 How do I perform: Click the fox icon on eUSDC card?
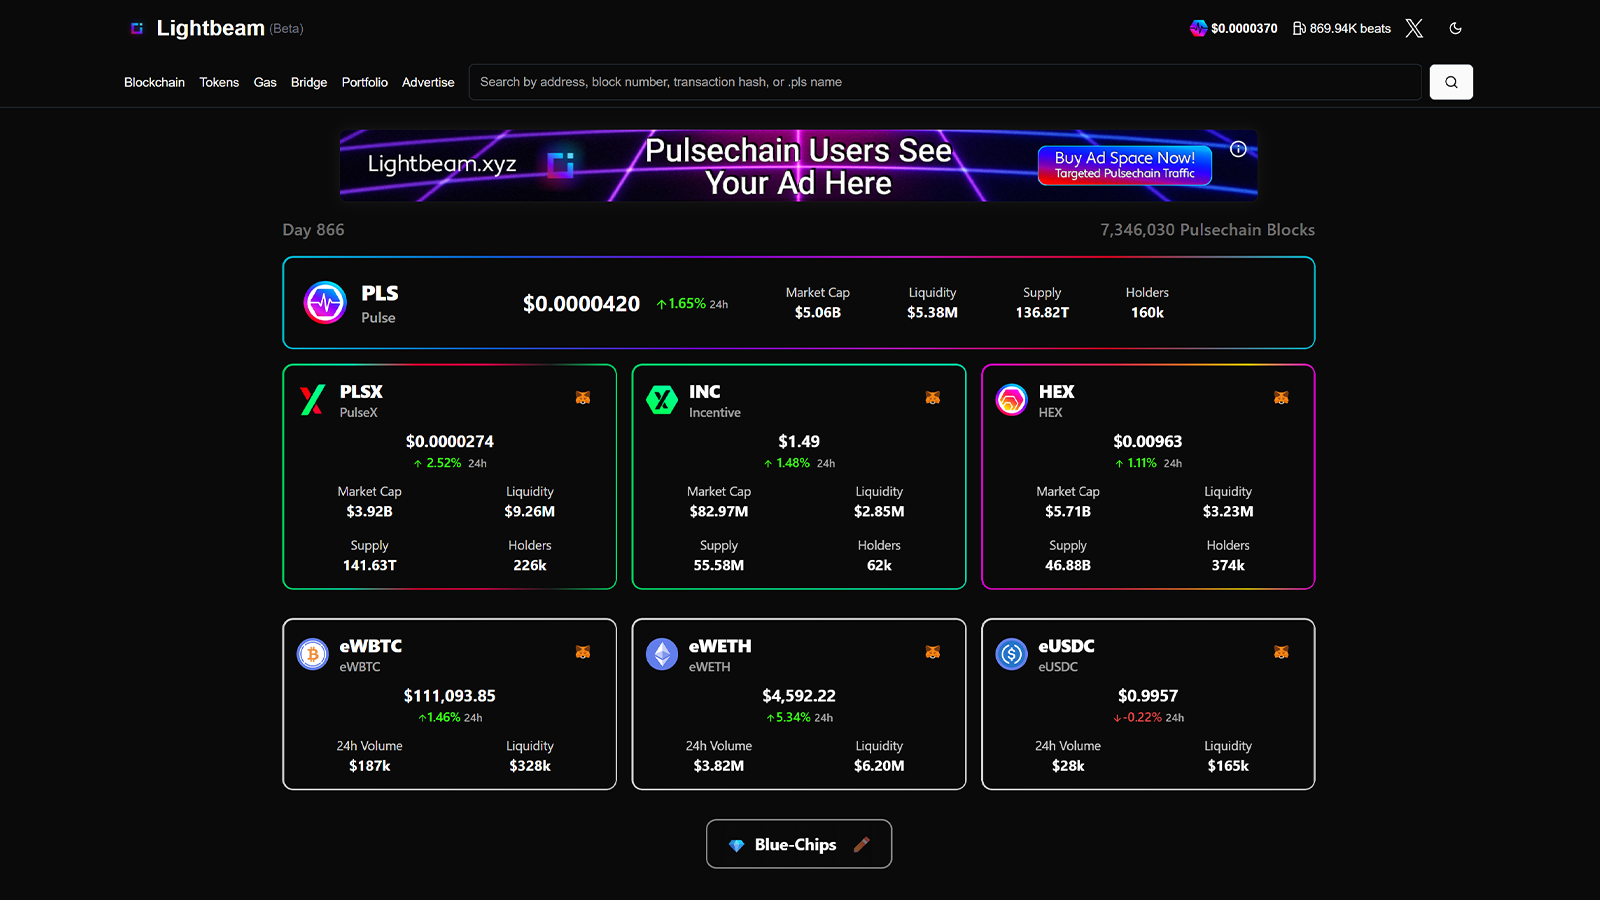pos(1281,652)
